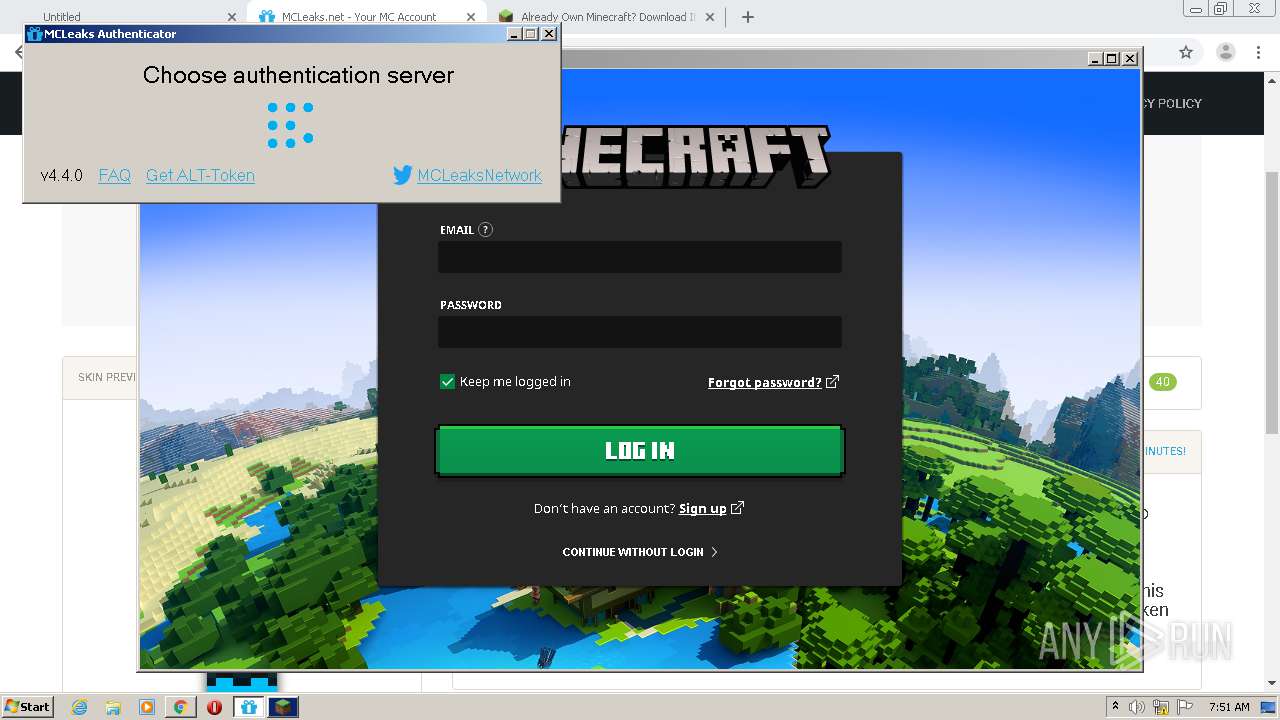This screenshot has height=720, width=1280.
Task: Open the Forgot password link
Action: click(764, 382)
